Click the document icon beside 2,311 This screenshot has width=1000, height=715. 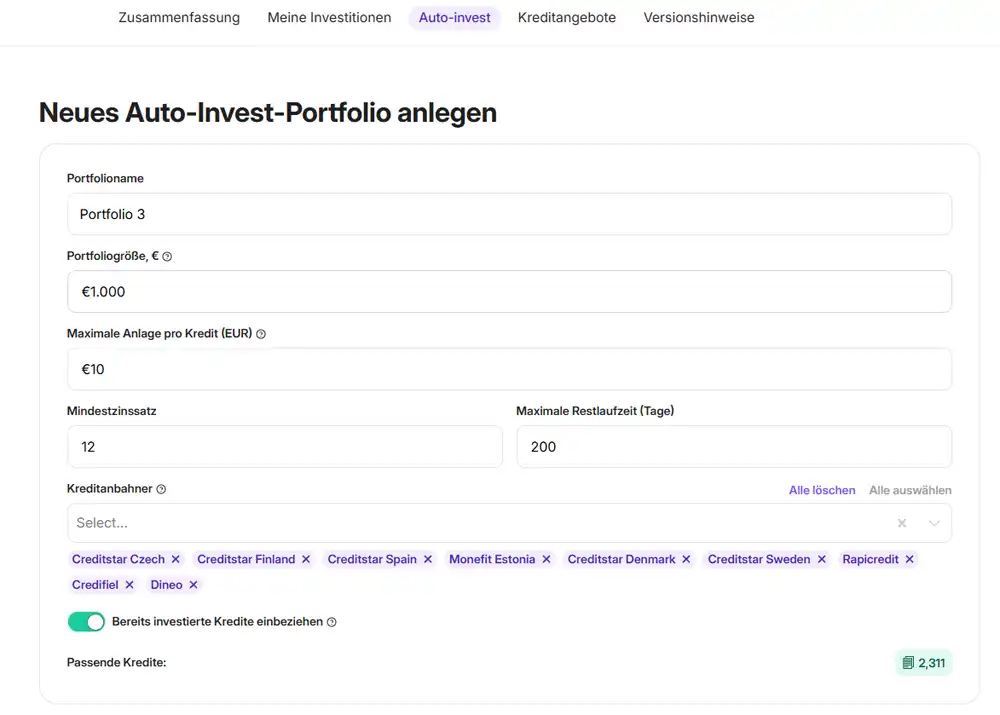coord(908,663)
